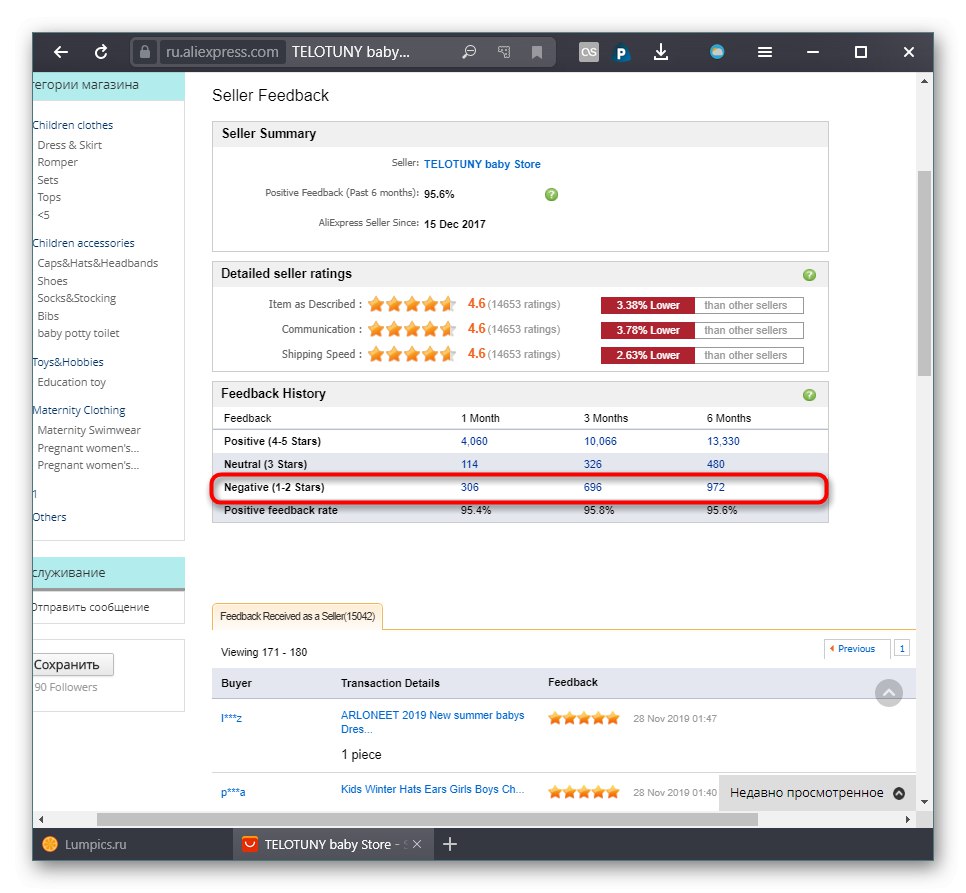Open help icon in Detailed seller ratings
This screenshot has height=893, width=966.
[810, 275]
